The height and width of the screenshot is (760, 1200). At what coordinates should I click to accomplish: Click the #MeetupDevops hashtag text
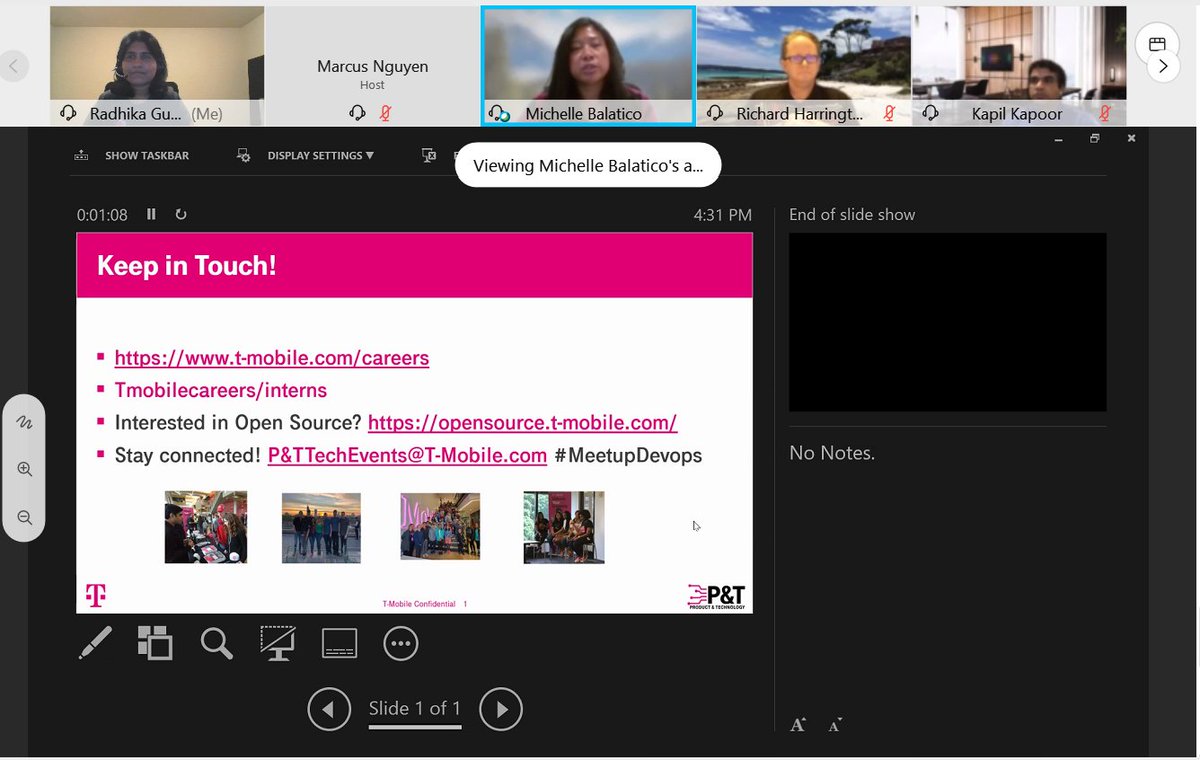[x=628, y=455]
